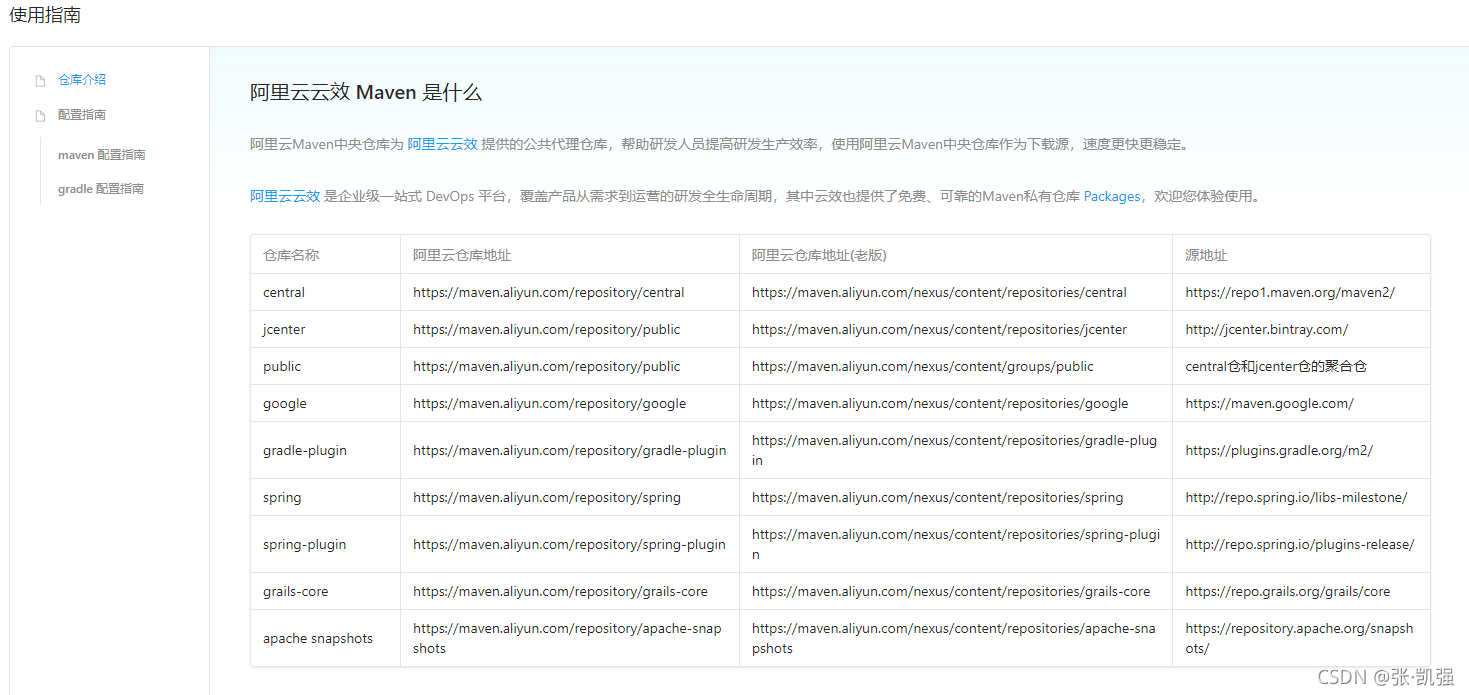
Task: Click the old nexus repositories/jcenter URL
Action: [x=940, y=330]
